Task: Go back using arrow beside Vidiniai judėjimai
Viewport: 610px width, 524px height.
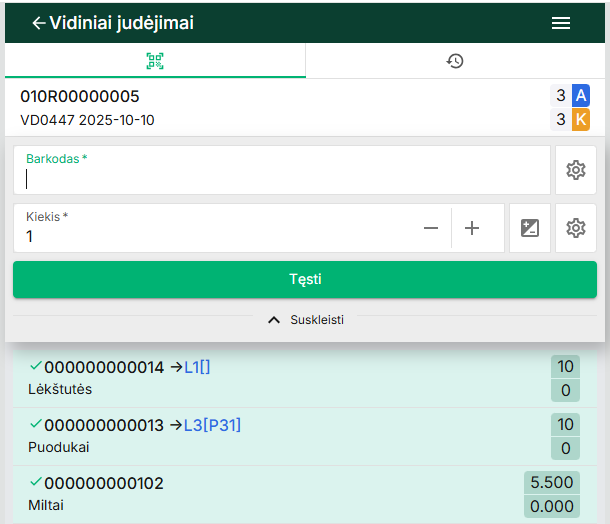Action: point(38,23)
